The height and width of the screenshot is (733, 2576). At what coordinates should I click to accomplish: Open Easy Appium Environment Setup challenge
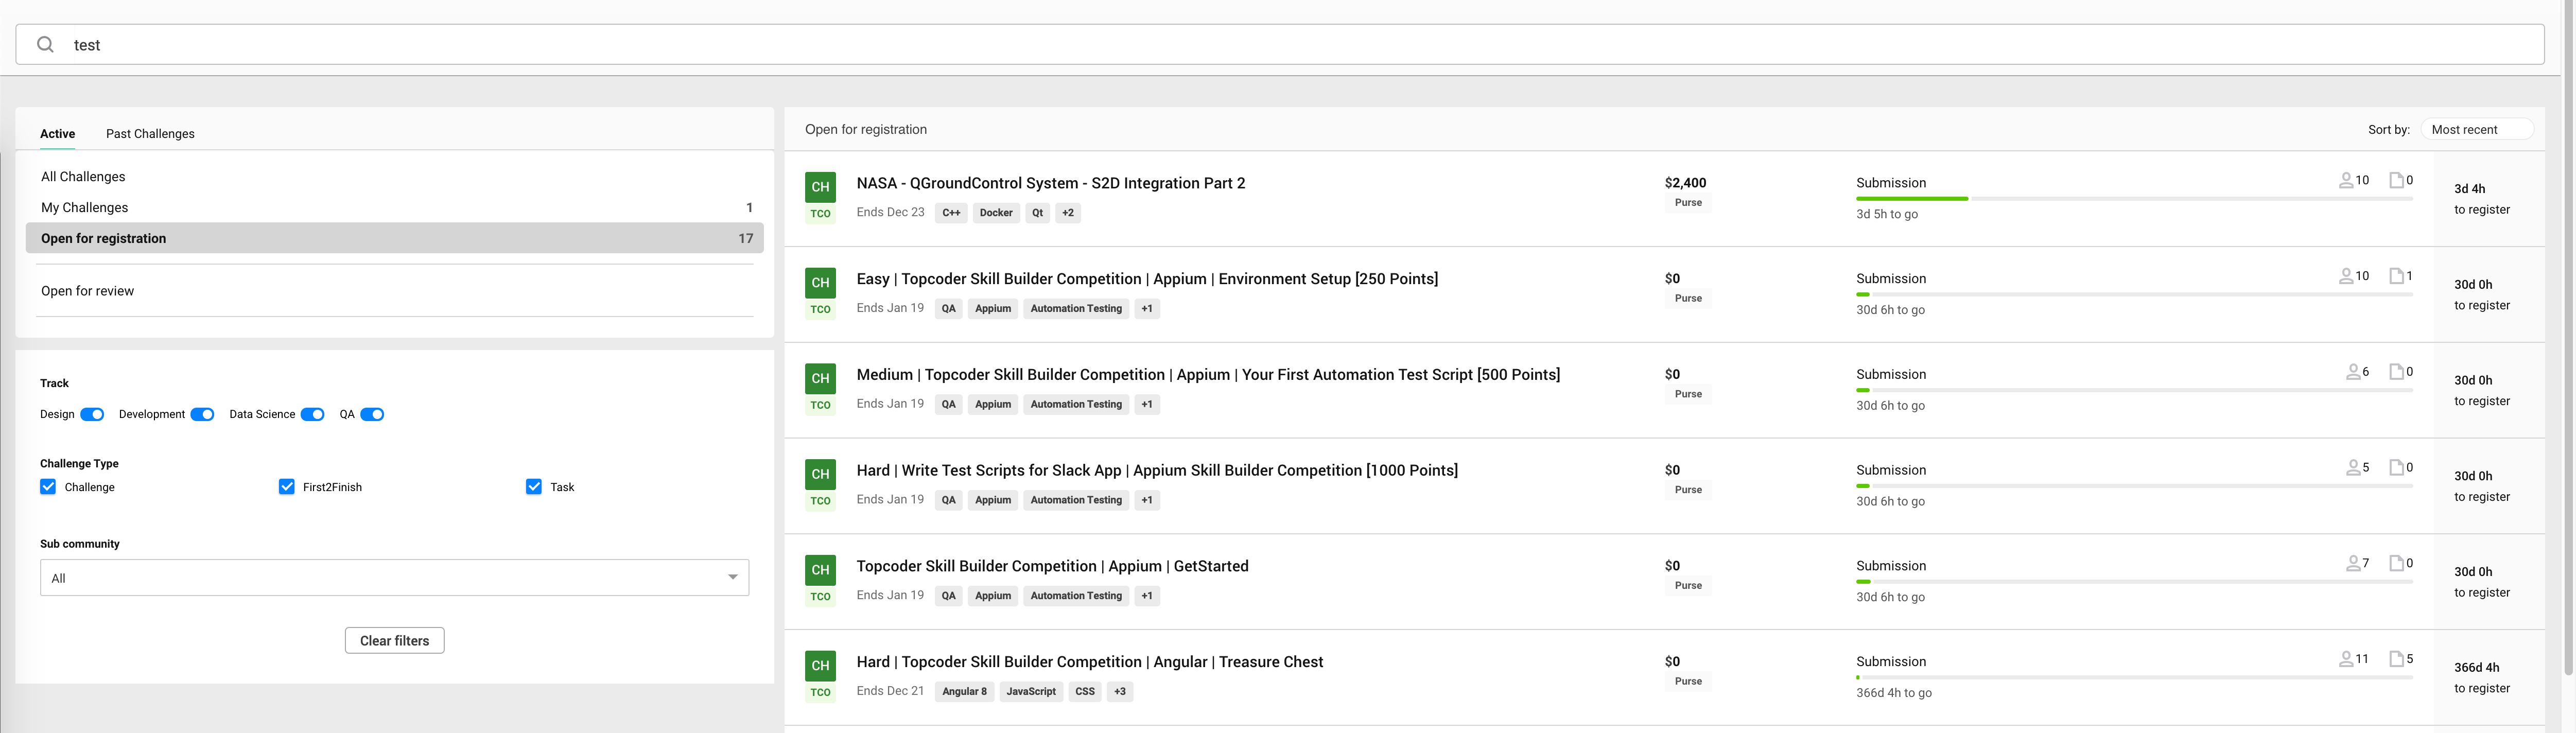[x=1147, y=279]
